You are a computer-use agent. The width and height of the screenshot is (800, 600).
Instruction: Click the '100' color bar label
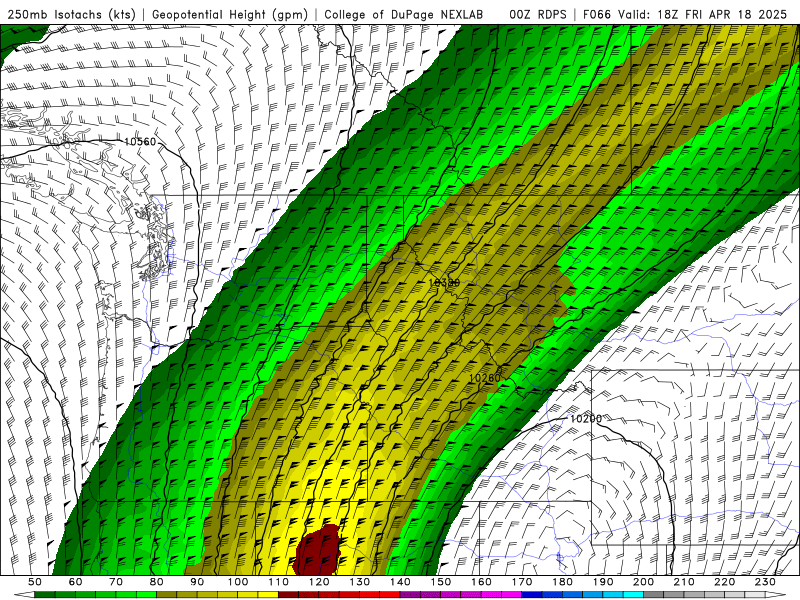point(238,582)
